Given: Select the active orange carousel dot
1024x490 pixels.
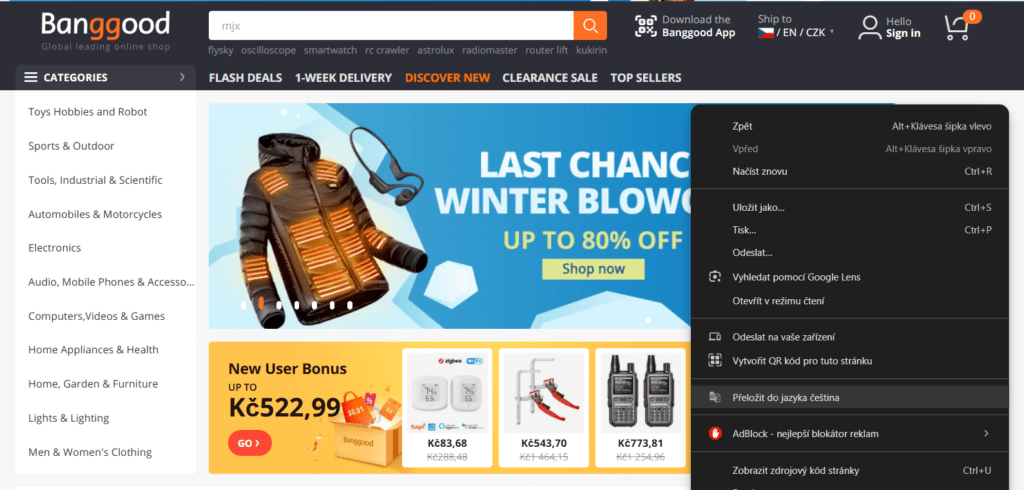Looking at the screenshot, I should (261, 303).
